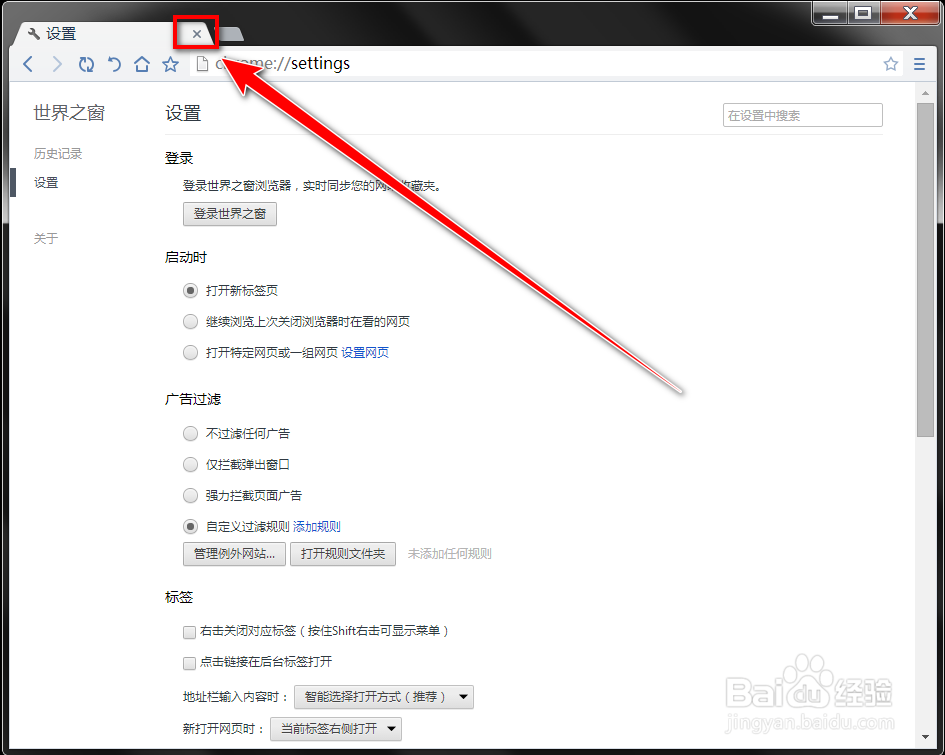Select 打开新标签页 startup option
Viewport: 945px width, 755px height.
click(x=190, y=290)
